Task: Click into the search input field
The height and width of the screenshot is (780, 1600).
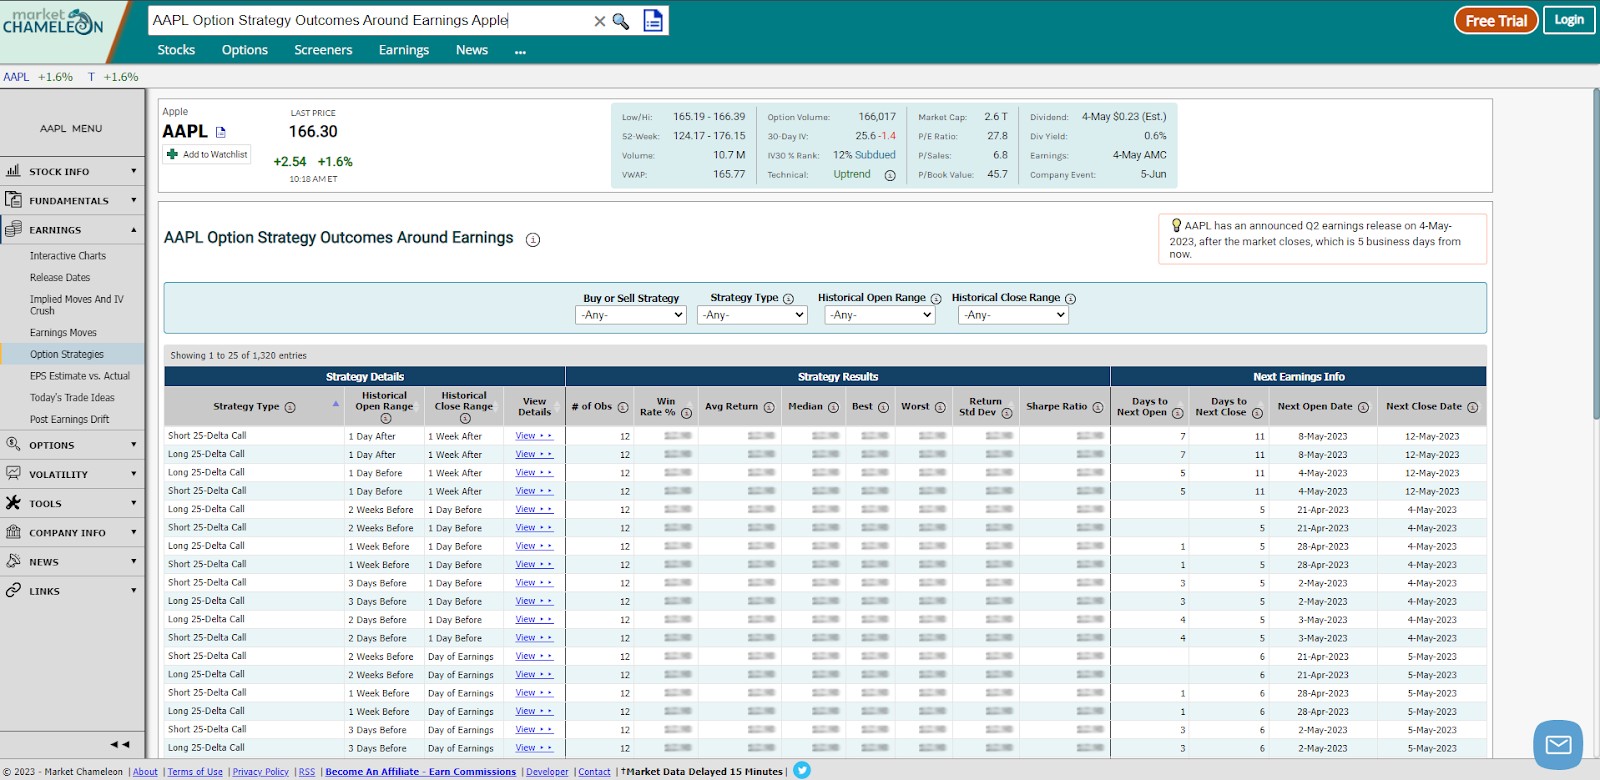Action: pyautogui.click(x=370, y=20)
